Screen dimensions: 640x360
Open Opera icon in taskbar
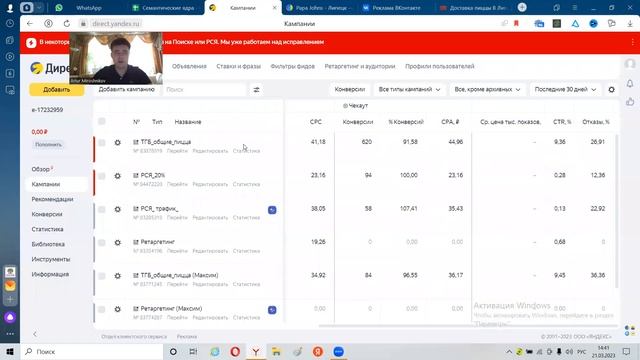(x=235, y=351)
